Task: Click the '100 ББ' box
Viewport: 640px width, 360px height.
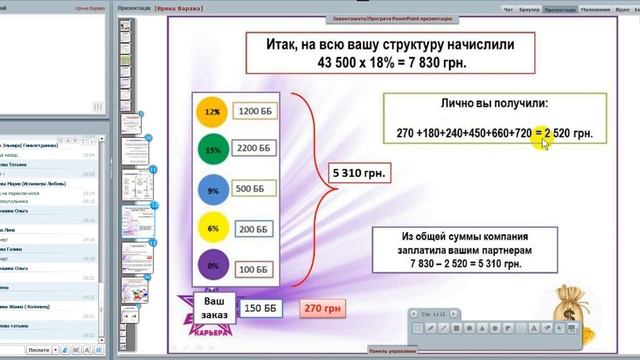Action: (253, 269)
